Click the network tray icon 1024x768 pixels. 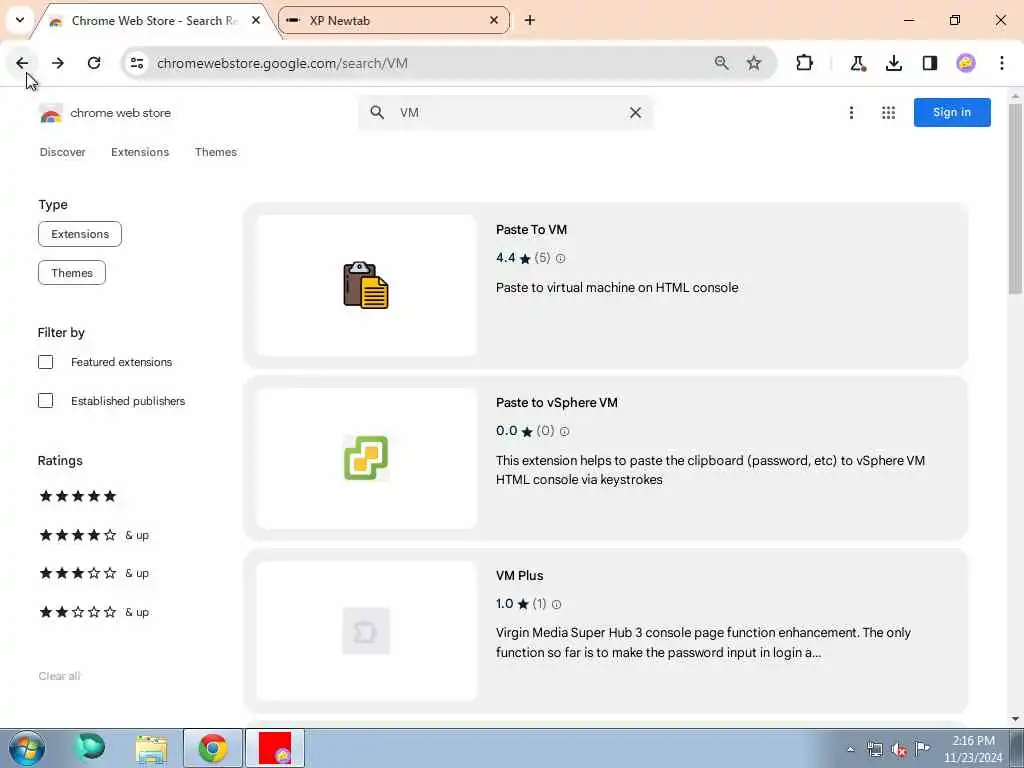(874, 749)
